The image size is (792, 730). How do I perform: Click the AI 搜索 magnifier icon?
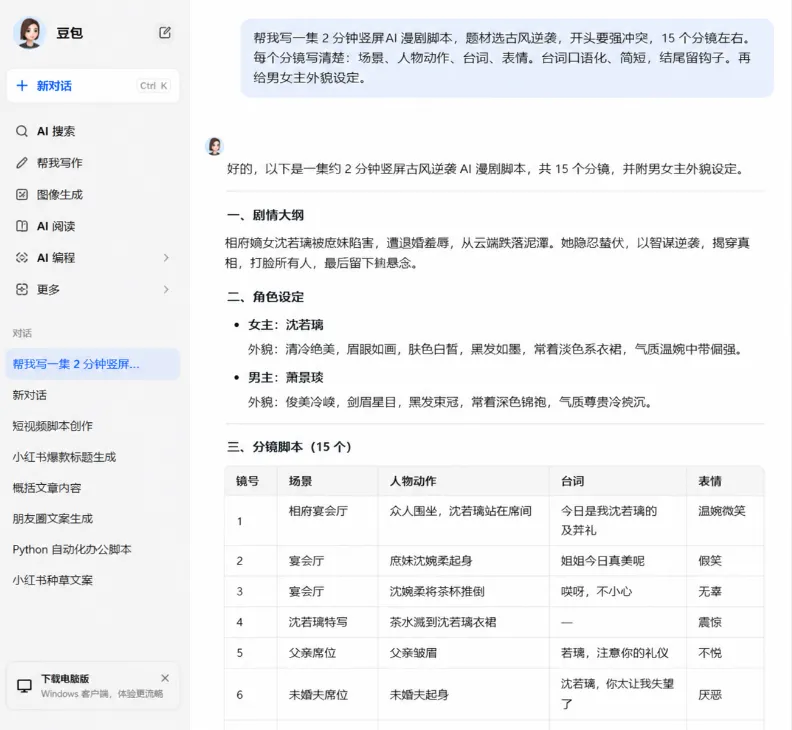coord(22,131)
